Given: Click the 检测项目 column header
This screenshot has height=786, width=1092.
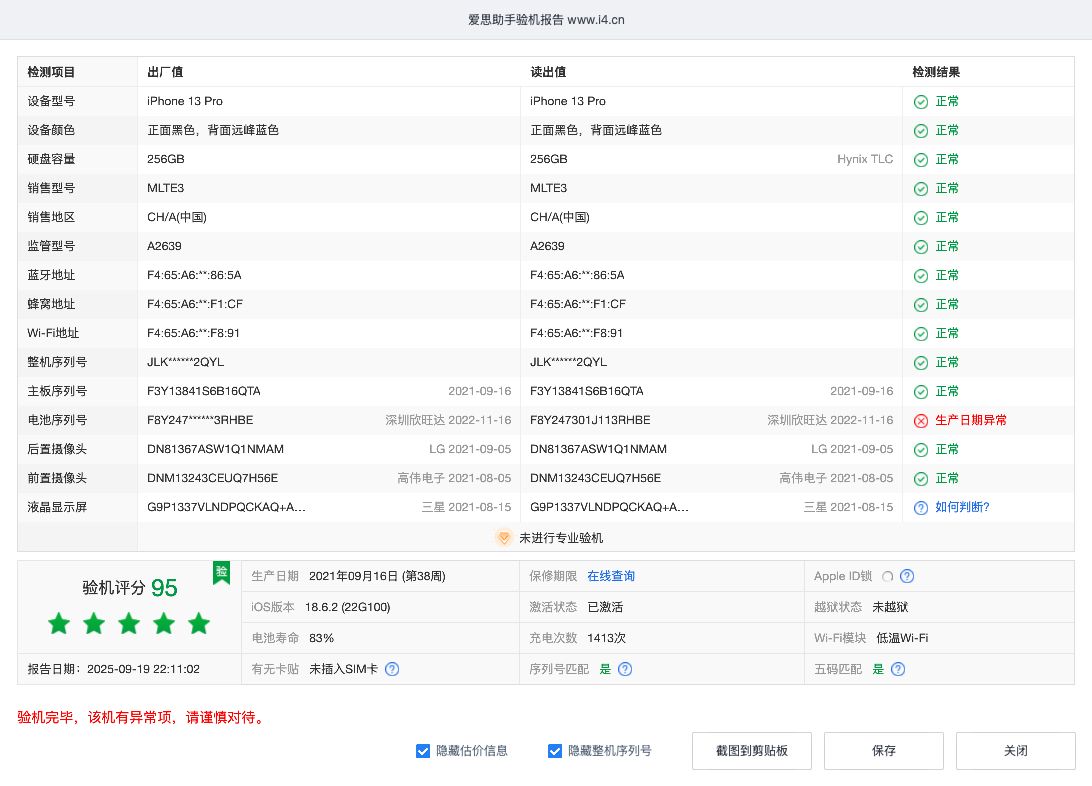Looking at the screenshot, I should (x=51, y=72).
